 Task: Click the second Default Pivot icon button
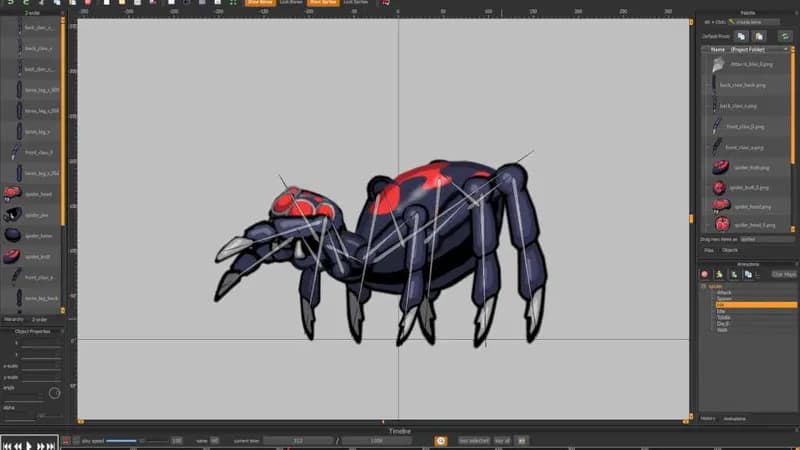(759, 36)
